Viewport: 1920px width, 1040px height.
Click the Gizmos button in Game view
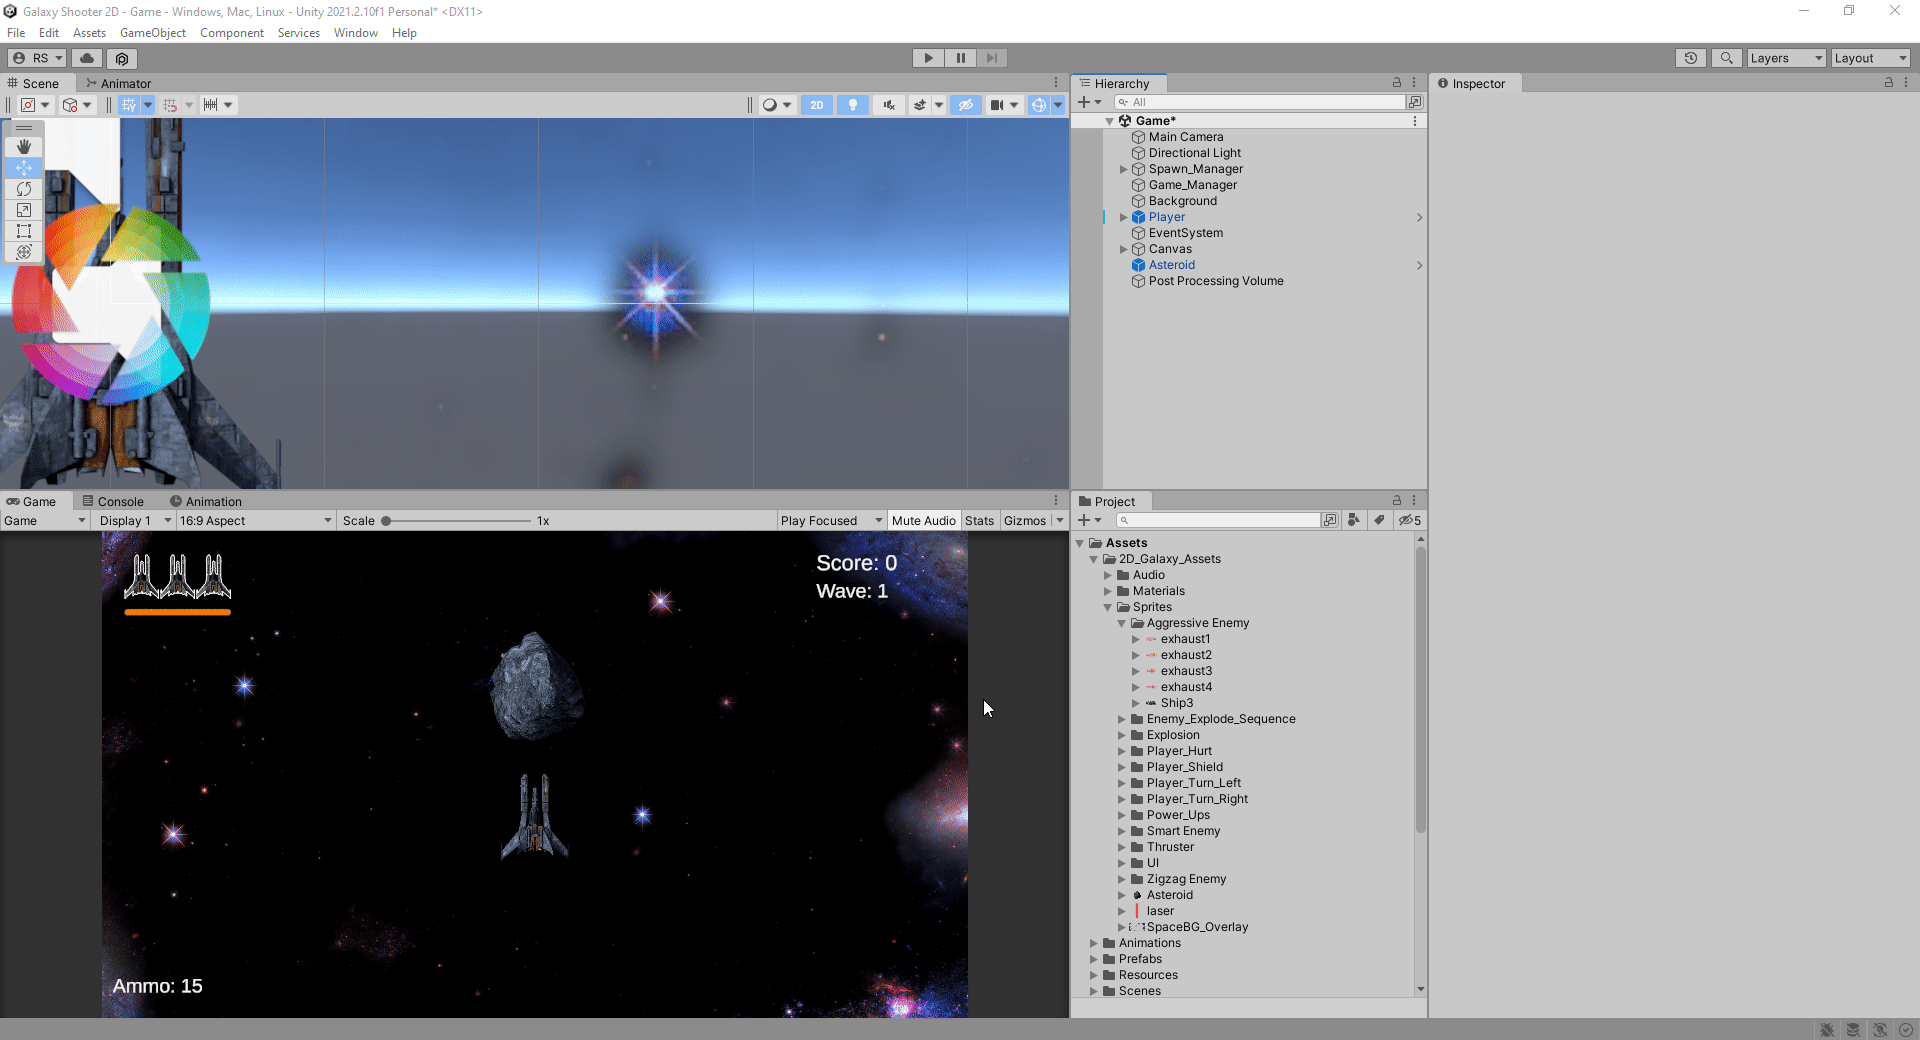1025,520
